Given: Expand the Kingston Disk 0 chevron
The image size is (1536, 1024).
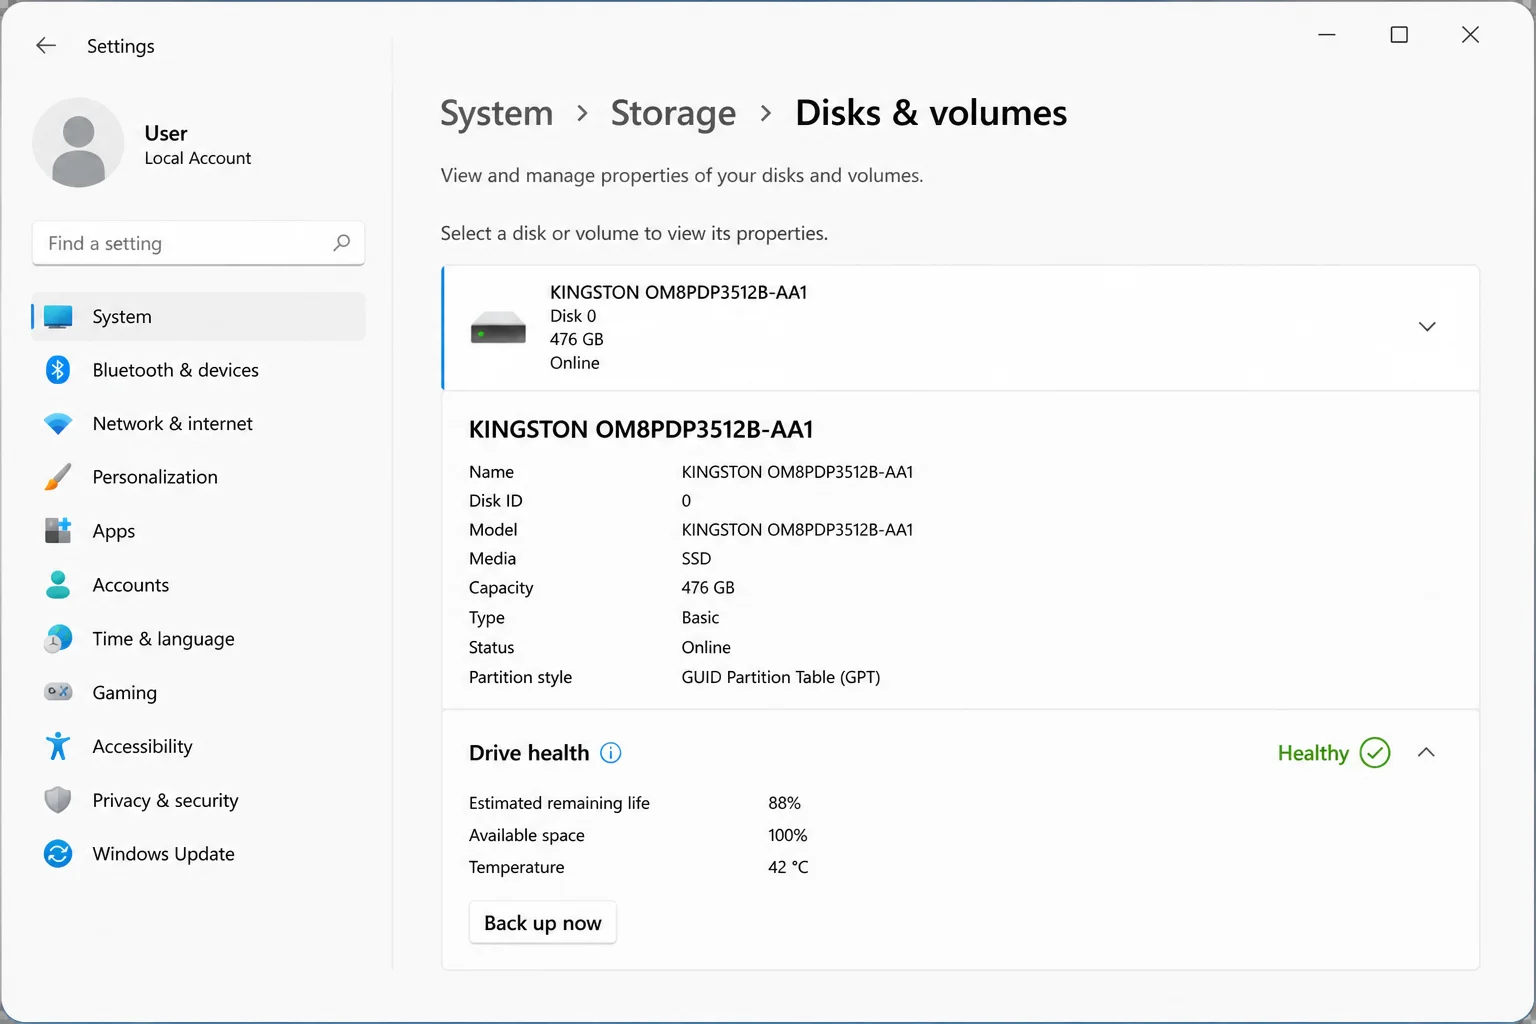Looking at the screenshot, I should pos(1427,327).
